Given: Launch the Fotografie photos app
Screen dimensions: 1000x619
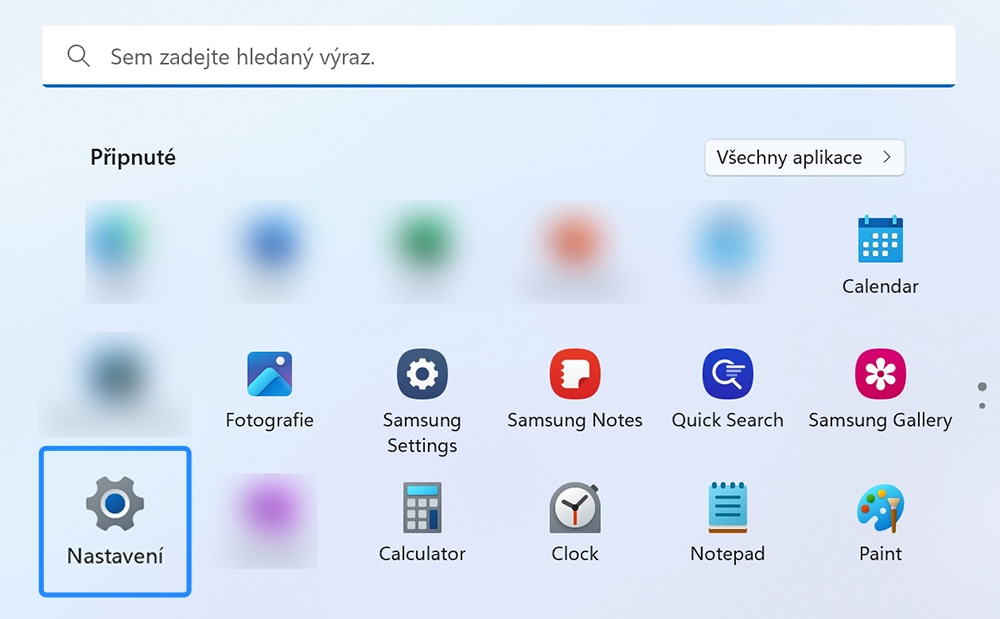Looking at the screenshot, I should 269,374.
